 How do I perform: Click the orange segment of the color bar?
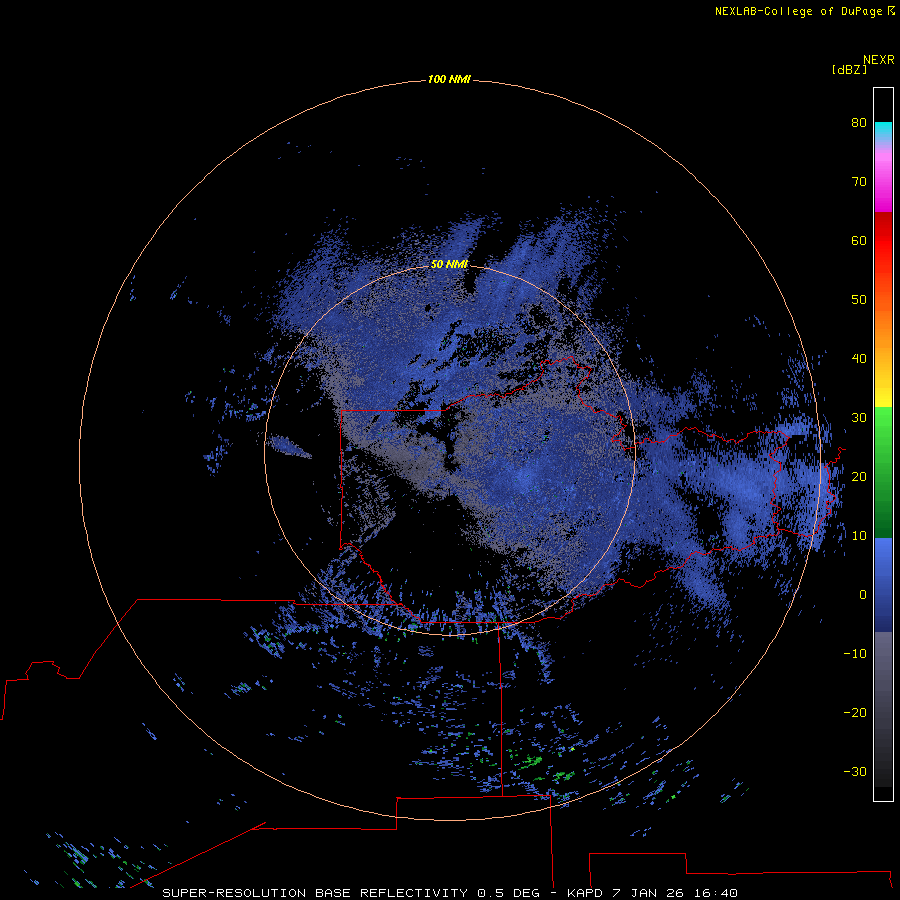(883, 327)
